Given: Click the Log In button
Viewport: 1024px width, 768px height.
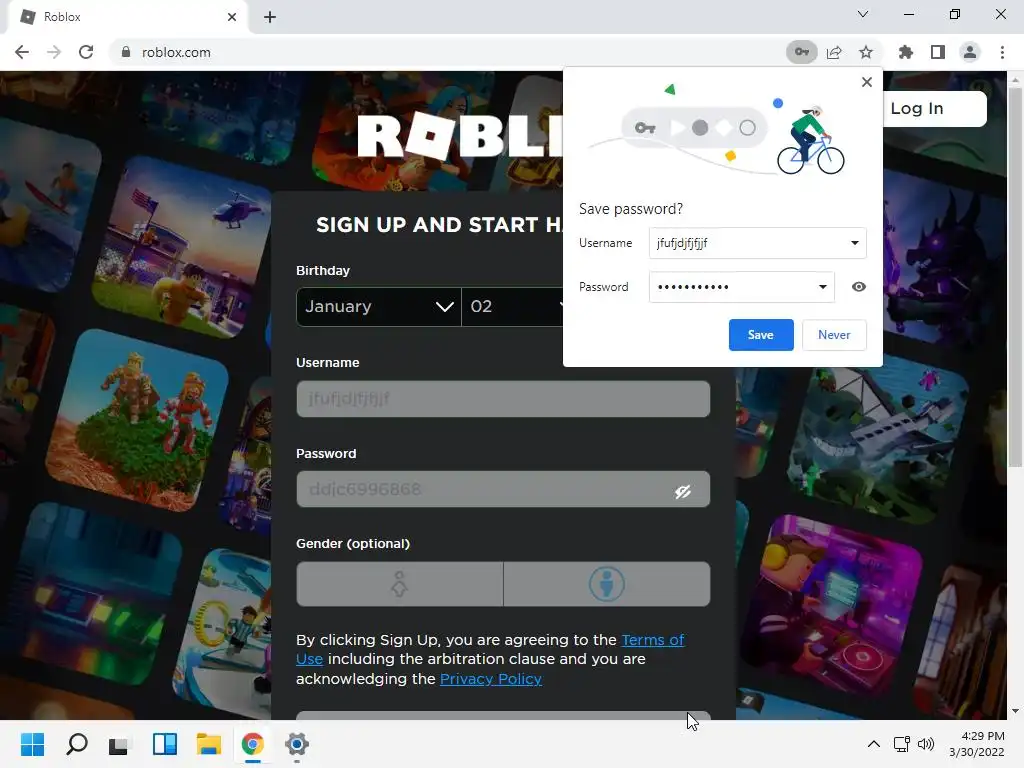Looking at the screenshot, I should point(934,108).
